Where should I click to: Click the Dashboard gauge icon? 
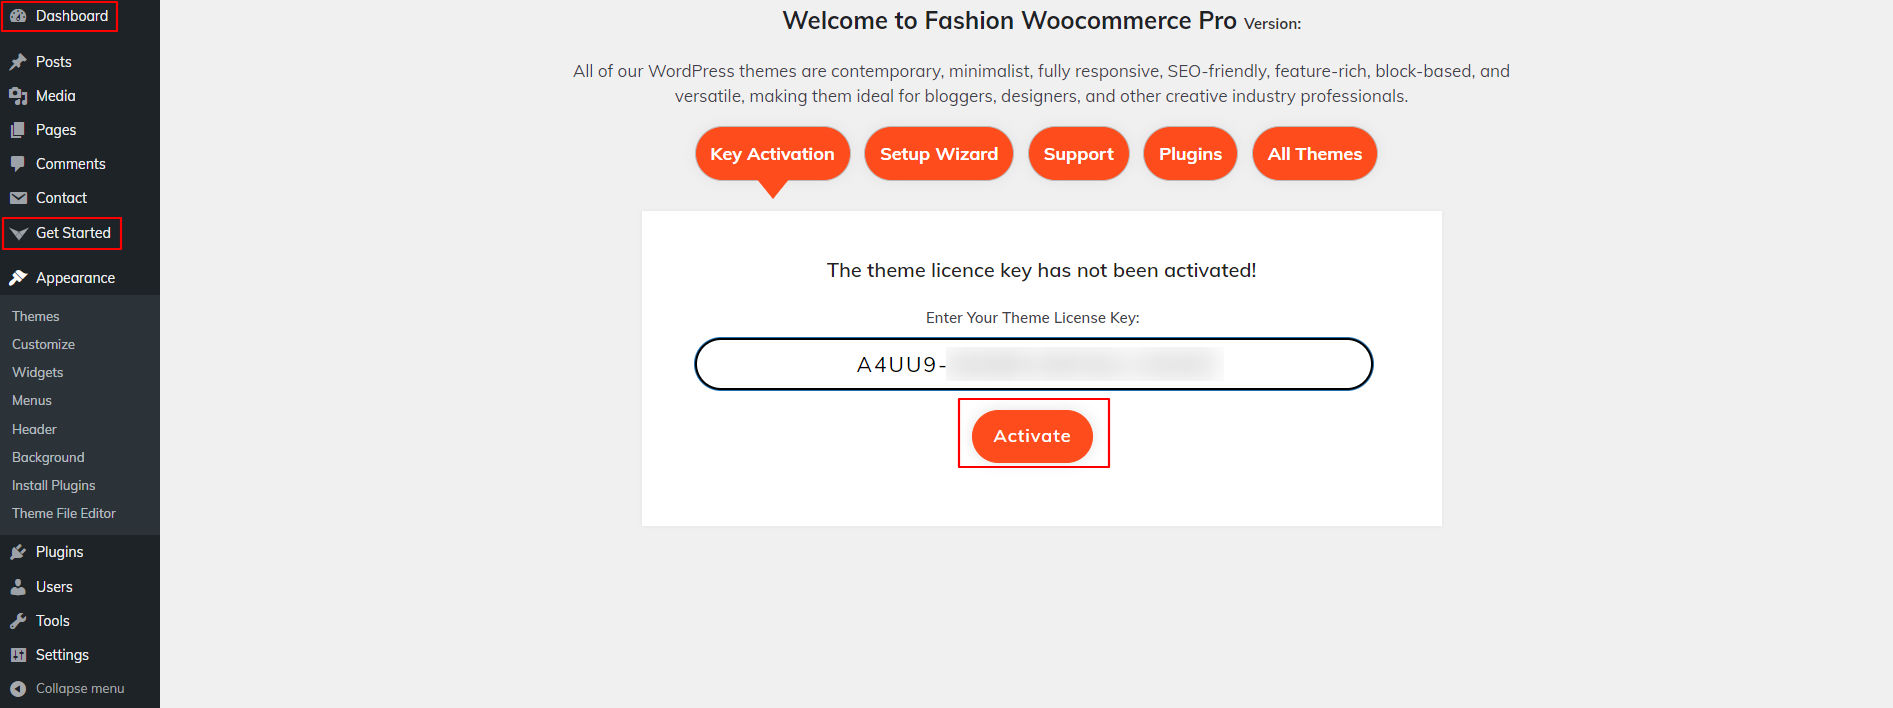(18, 16)
